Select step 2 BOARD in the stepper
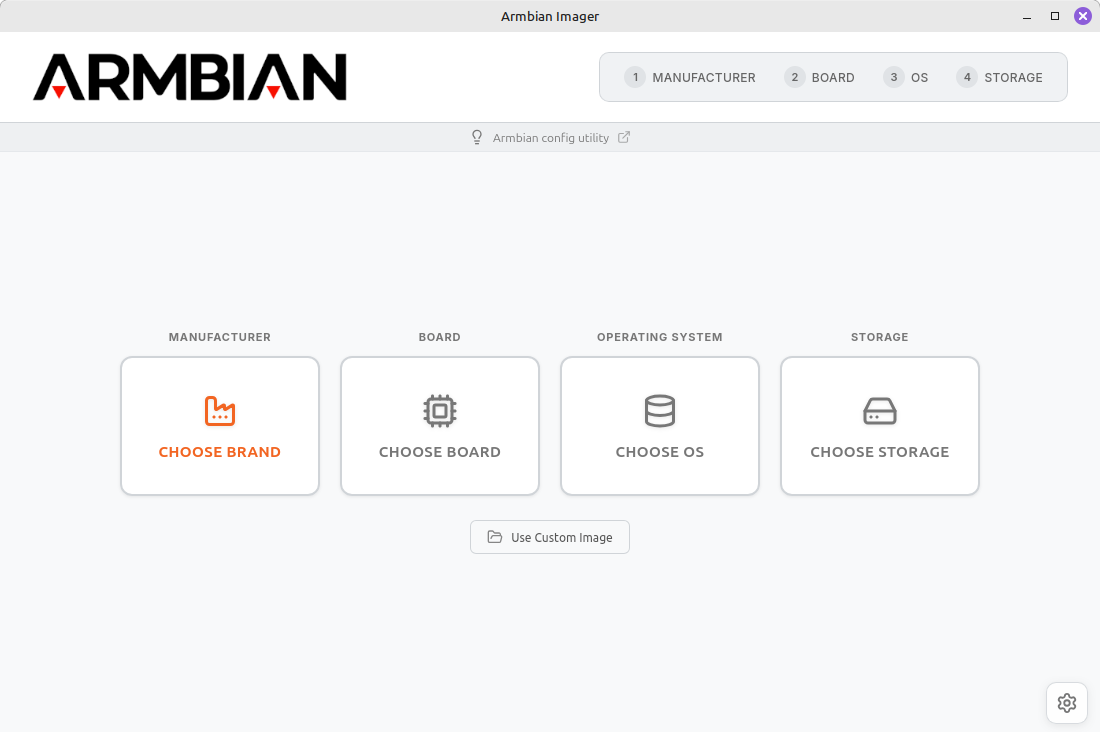The width and height of the screenshot is (1100, 732). (819, 77)
